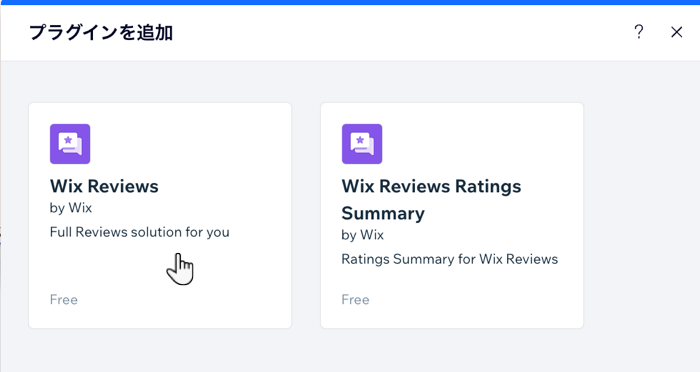Click the Wix Reviews Ratings Summary icon
This screenshot has width=700, height=372.
pos(362,144)
